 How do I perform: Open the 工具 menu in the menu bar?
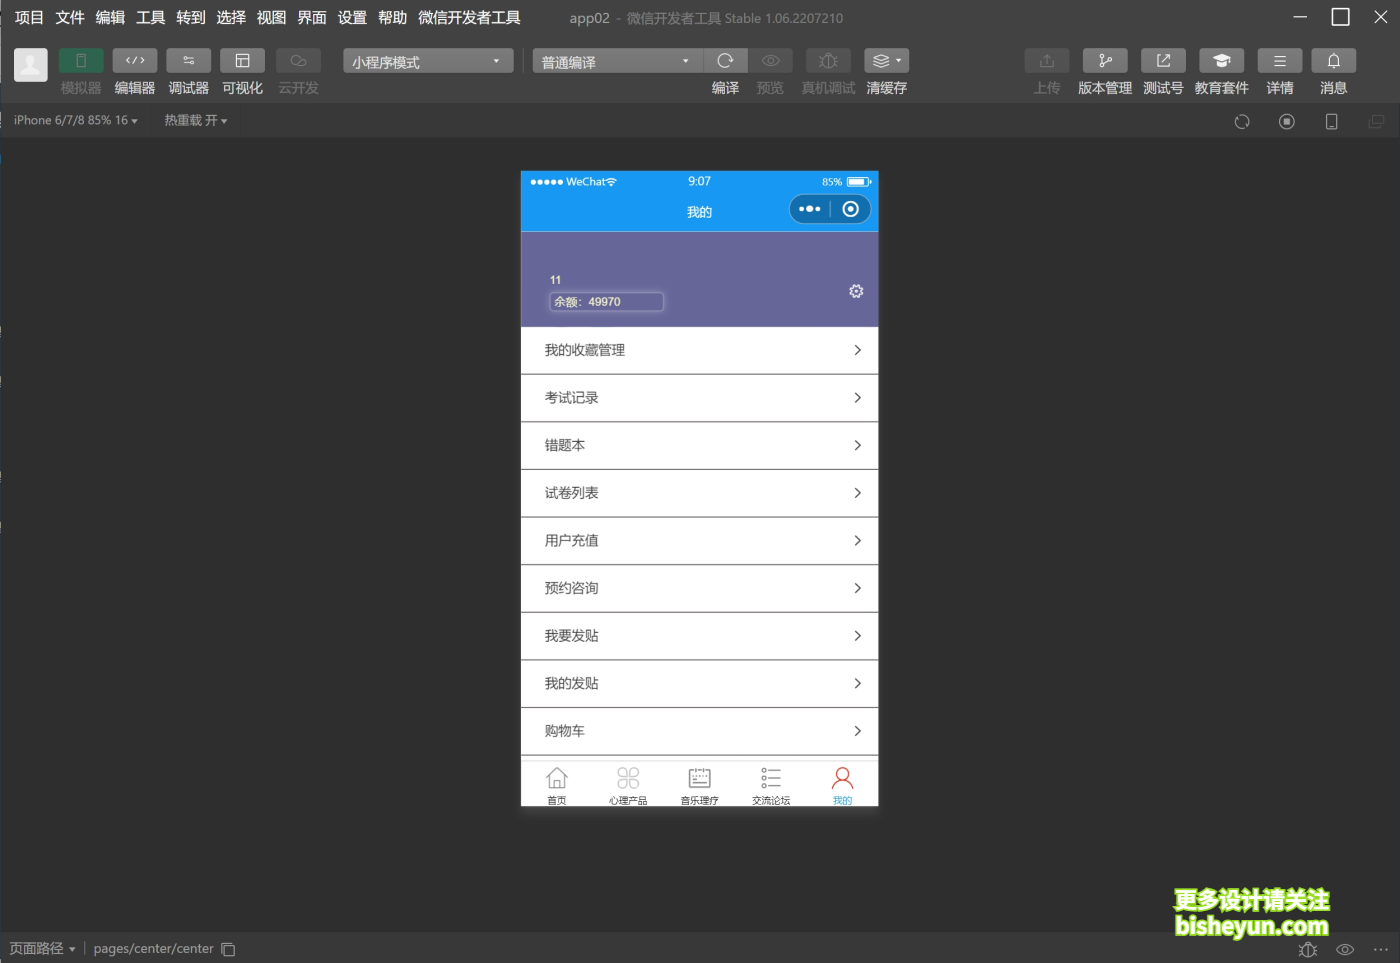pos(149,17)
